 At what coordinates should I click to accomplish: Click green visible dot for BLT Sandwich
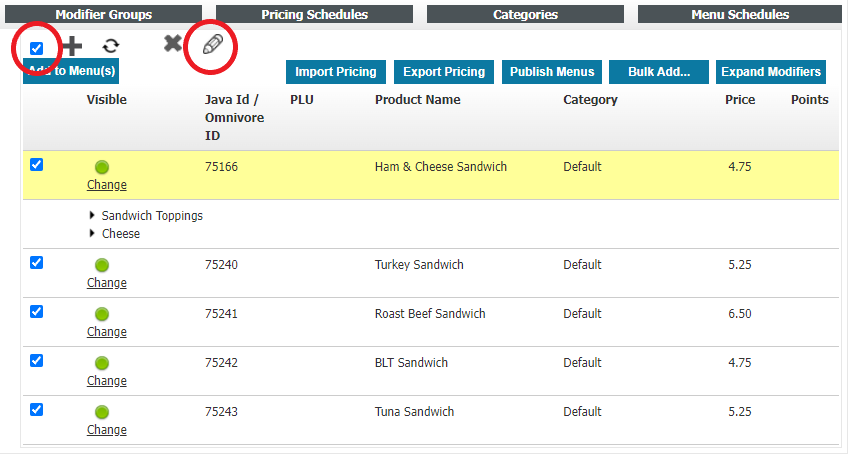pyautogui.click(x=102, y=363)
